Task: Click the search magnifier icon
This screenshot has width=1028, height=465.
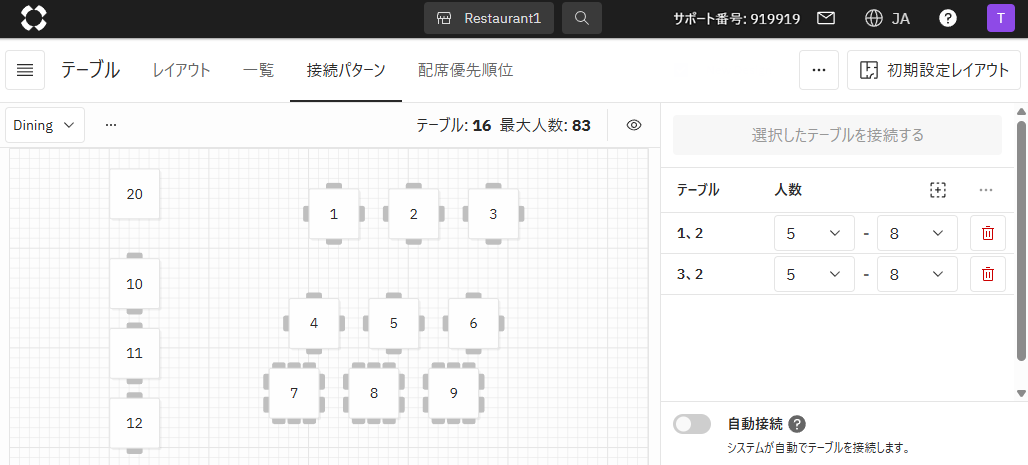Action: pyautogui.click(x=582, y=18)
